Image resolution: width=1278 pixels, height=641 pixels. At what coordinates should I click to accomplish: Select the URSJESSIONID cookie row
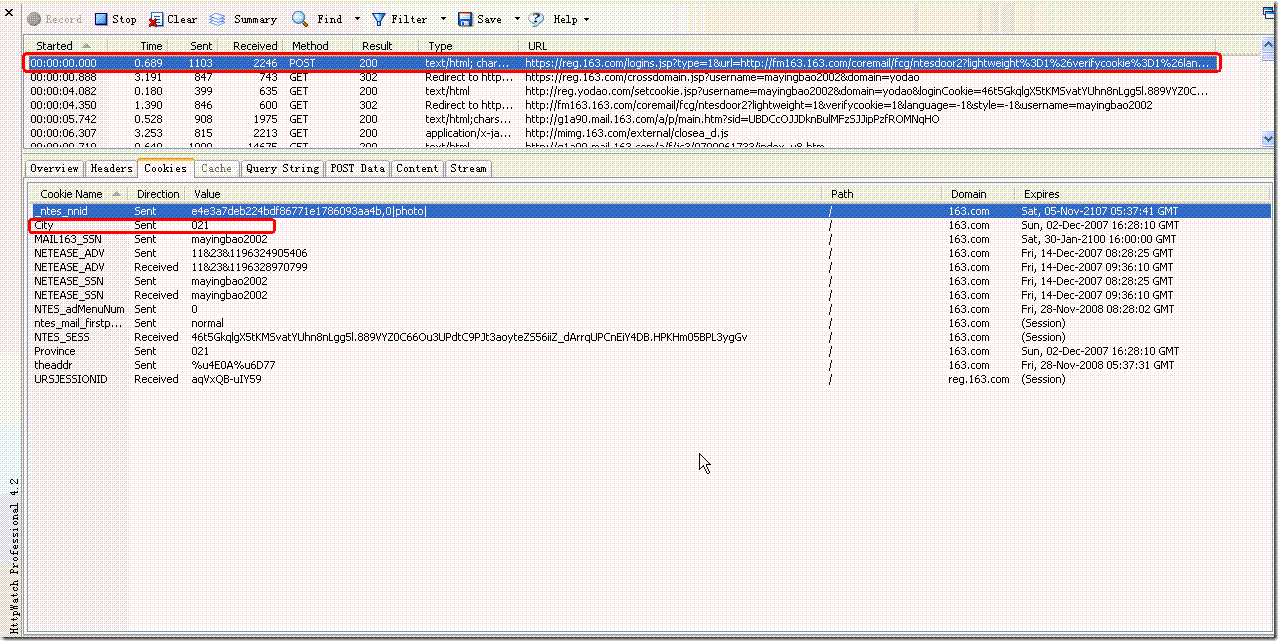649,379
